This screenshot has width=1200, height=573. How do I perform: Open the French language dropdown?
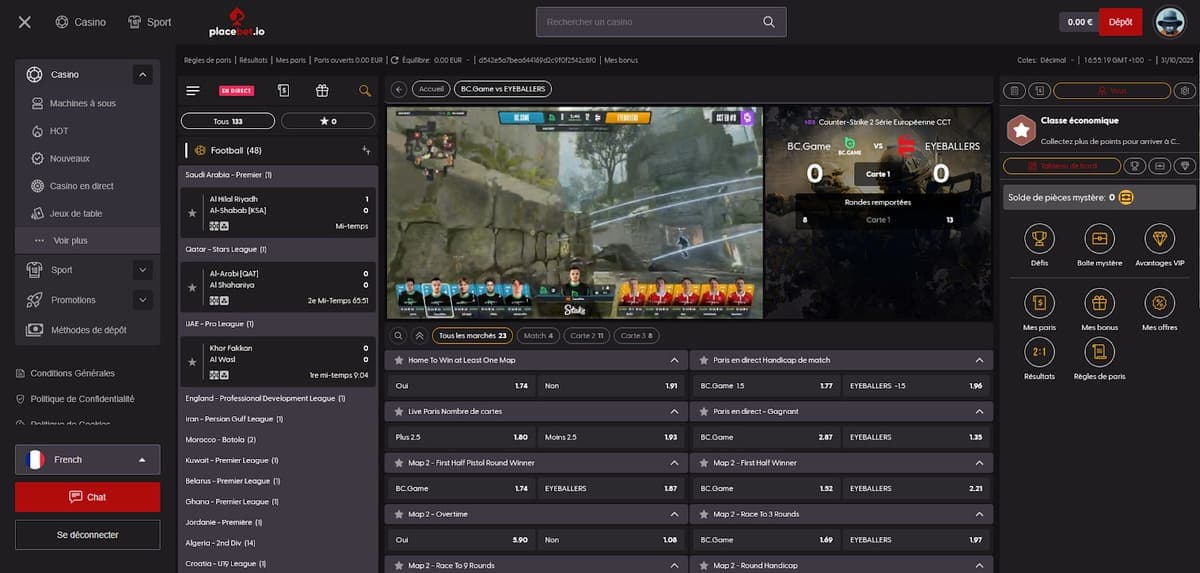pos(87,460)
